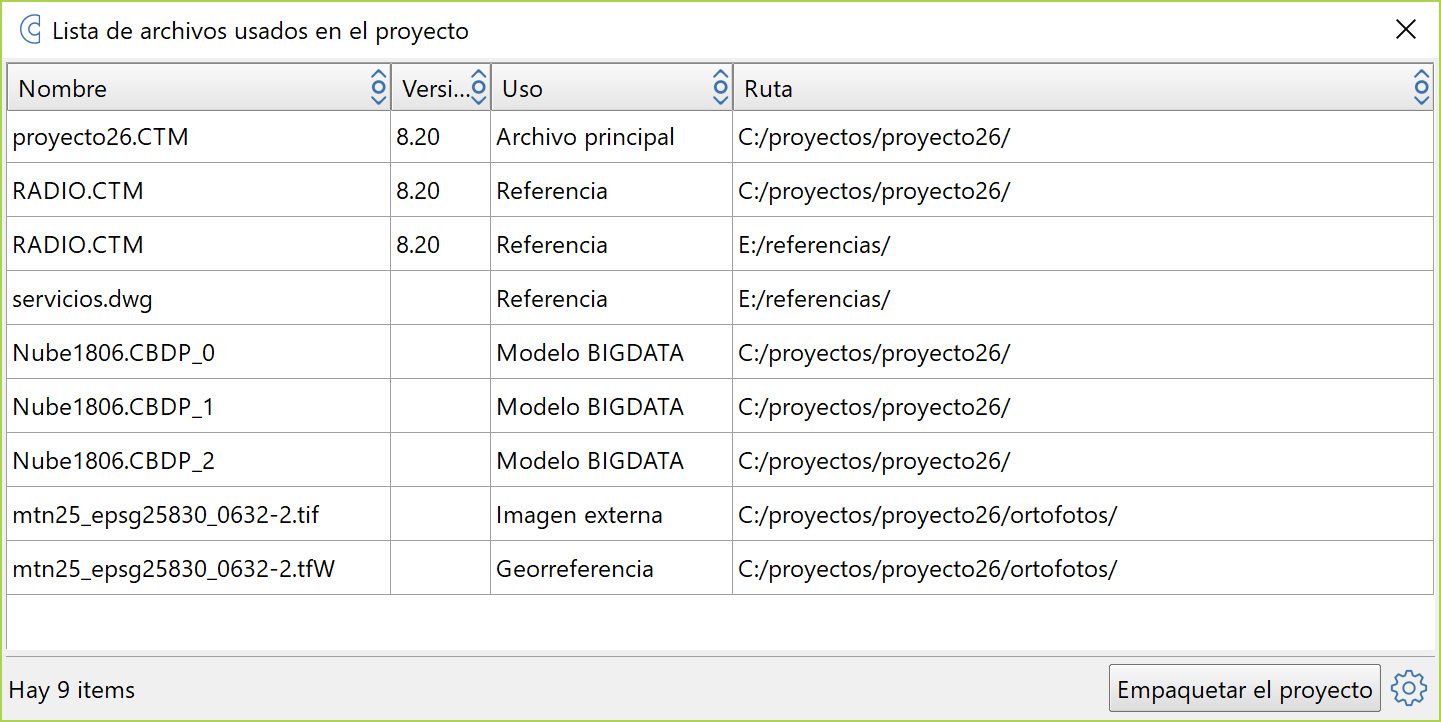Select the proyecto26.CTM archivo principal row
Screen dimensions: 1441x722
tap(400, 137)
